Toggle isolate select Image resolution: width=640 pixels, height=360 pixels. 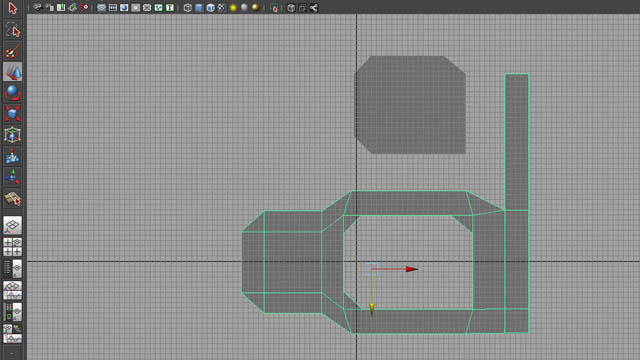point(274,7)
